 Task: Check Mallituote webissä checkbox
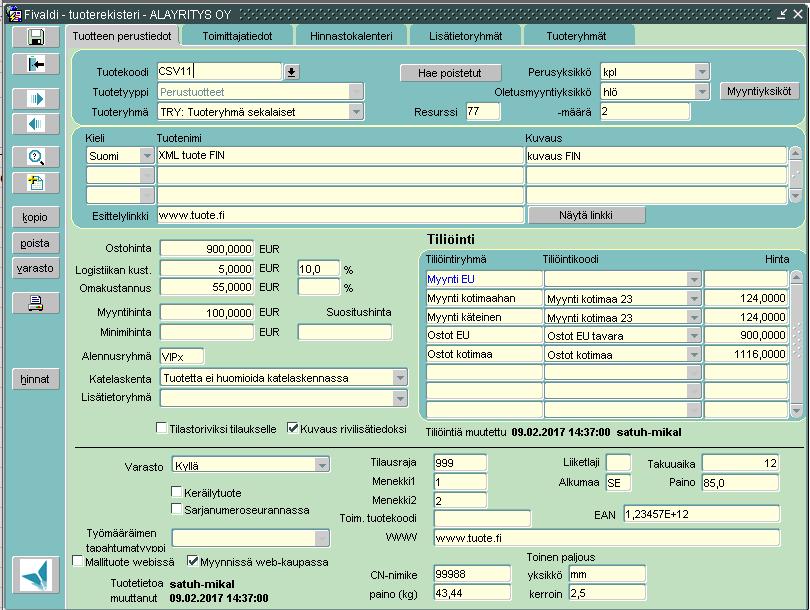pos(77,561)
